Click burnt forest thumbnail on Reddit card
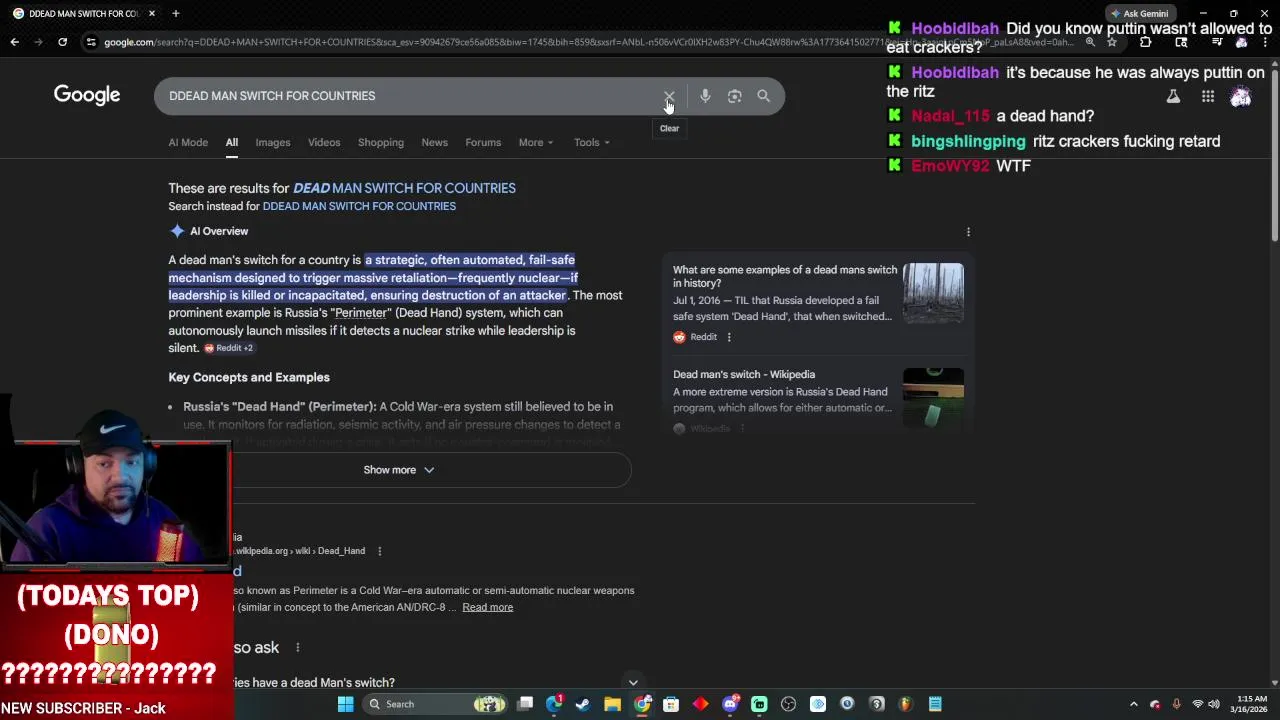 (x=933, y=293)
